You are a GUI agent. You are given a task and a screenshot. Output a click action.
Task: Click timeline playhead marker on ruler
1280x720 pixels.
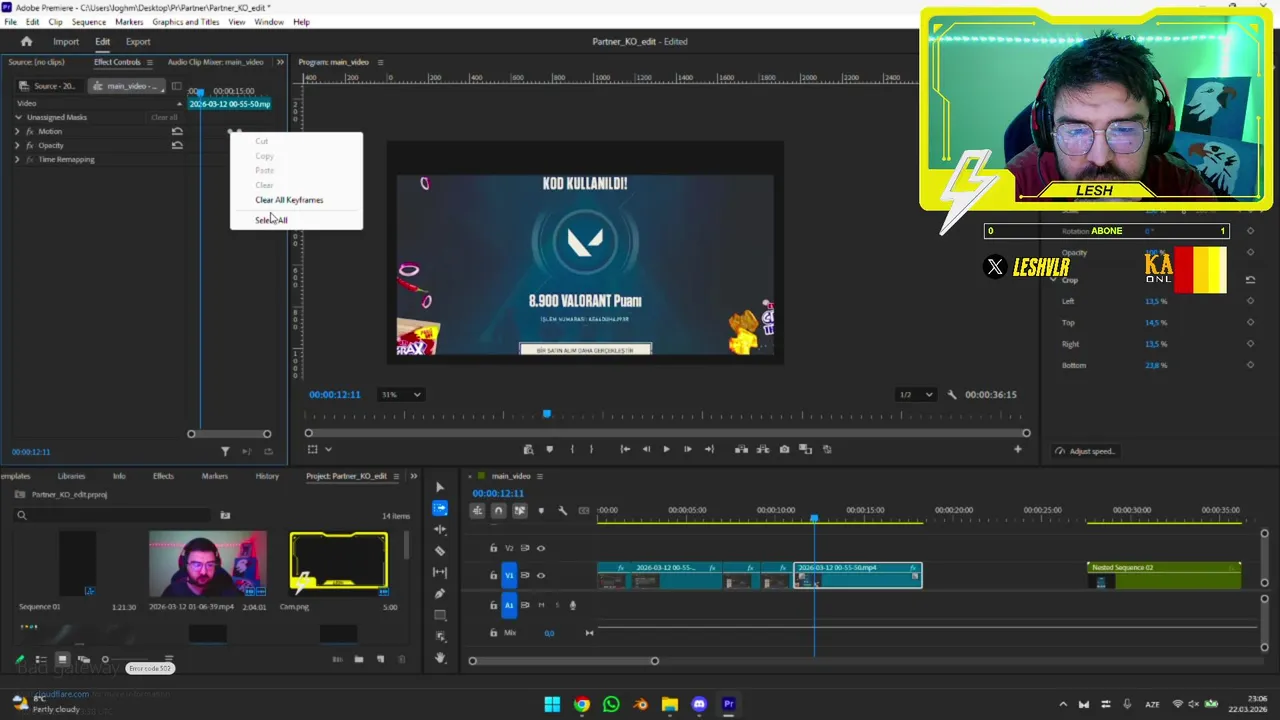pos(814,518)
